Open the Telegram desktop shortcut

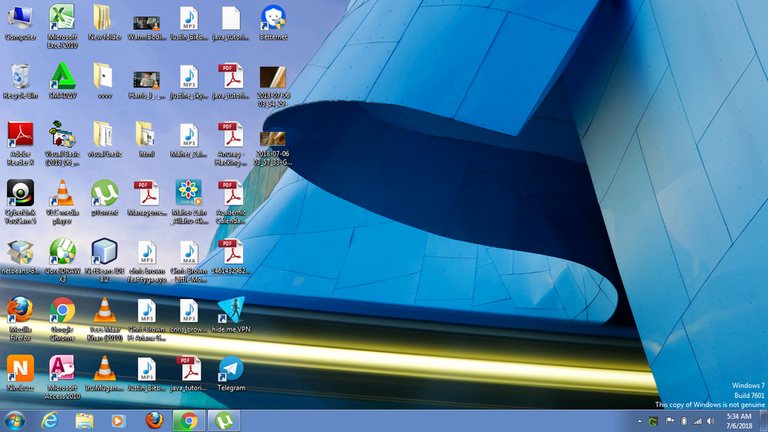tap(231, 368)
